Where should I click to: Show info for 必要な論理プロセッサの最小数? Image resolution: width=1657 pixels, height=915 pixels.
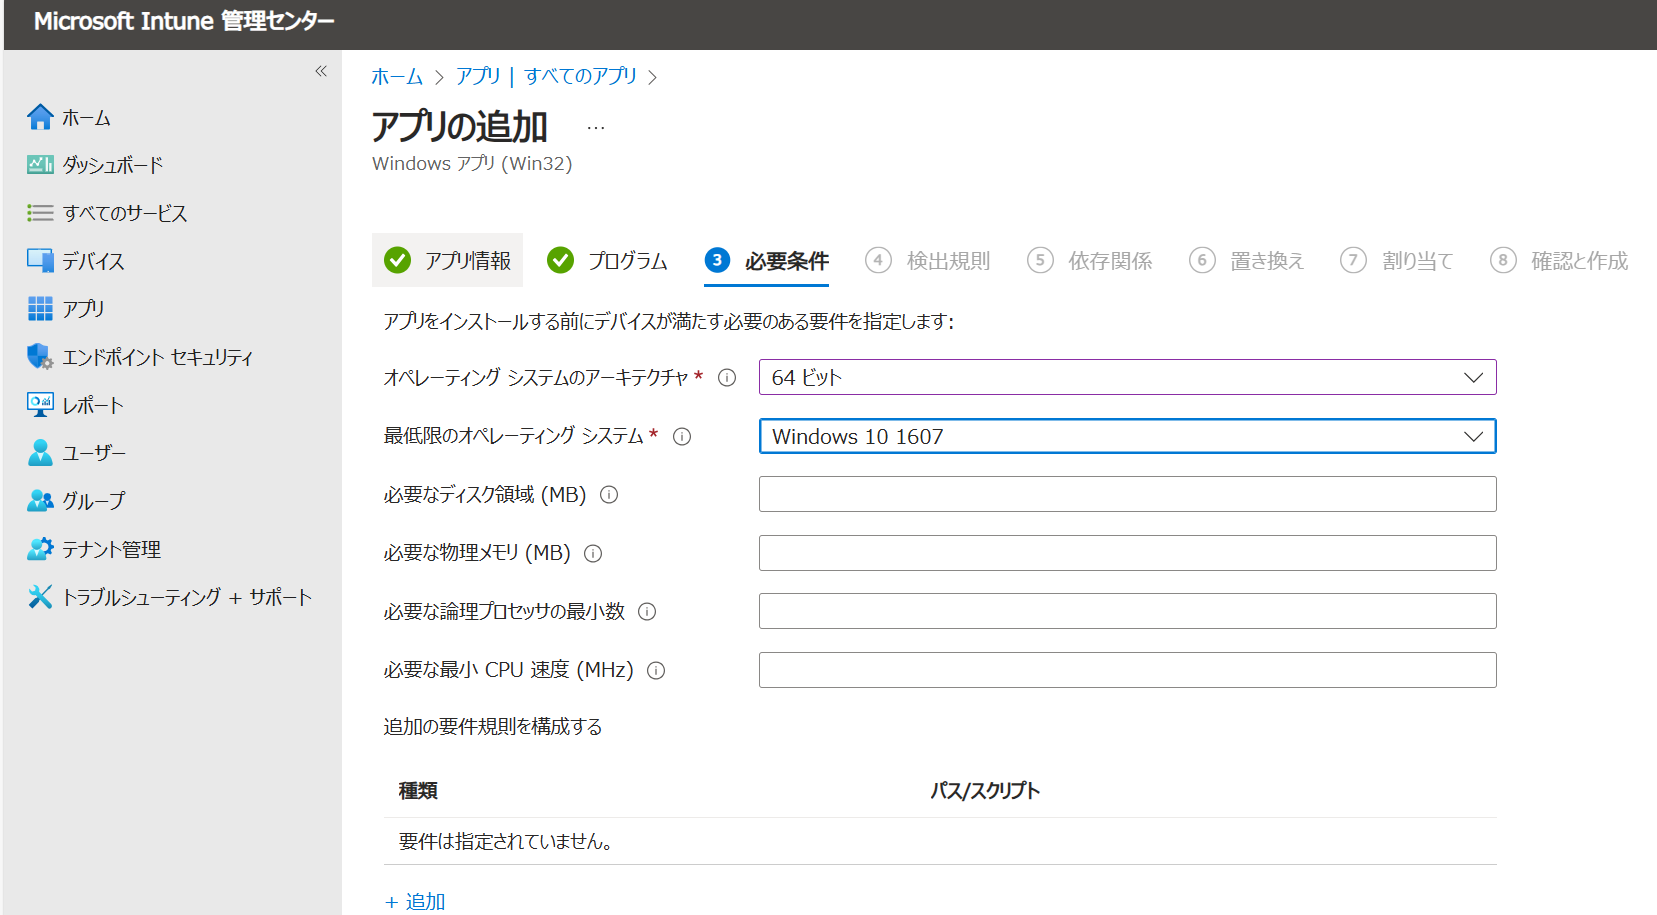click(647, 612)
